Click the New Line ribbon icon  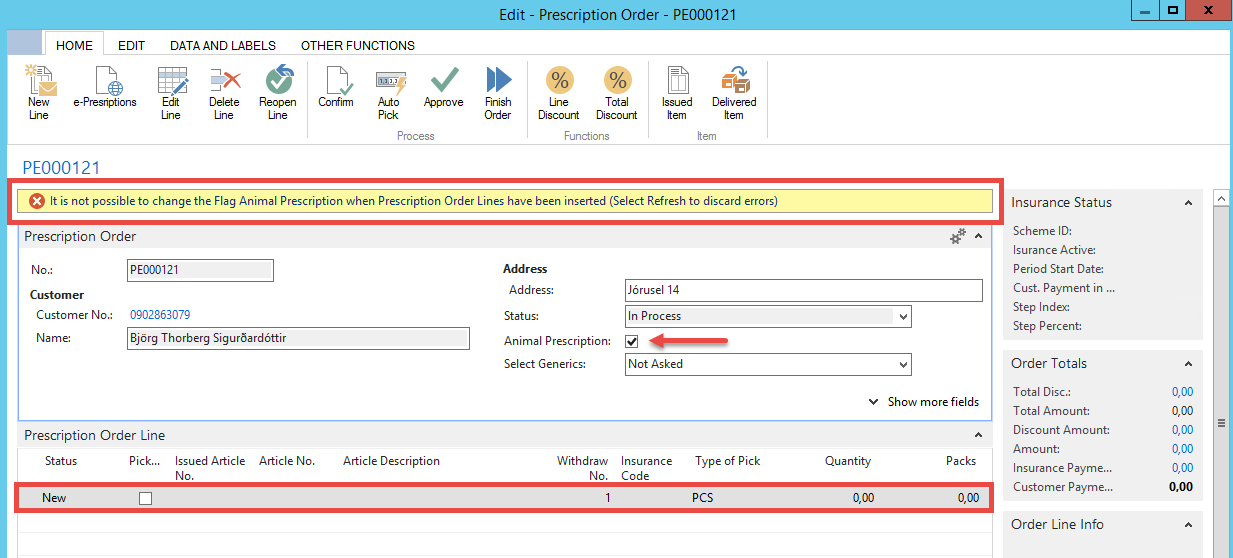click(39, 82)
